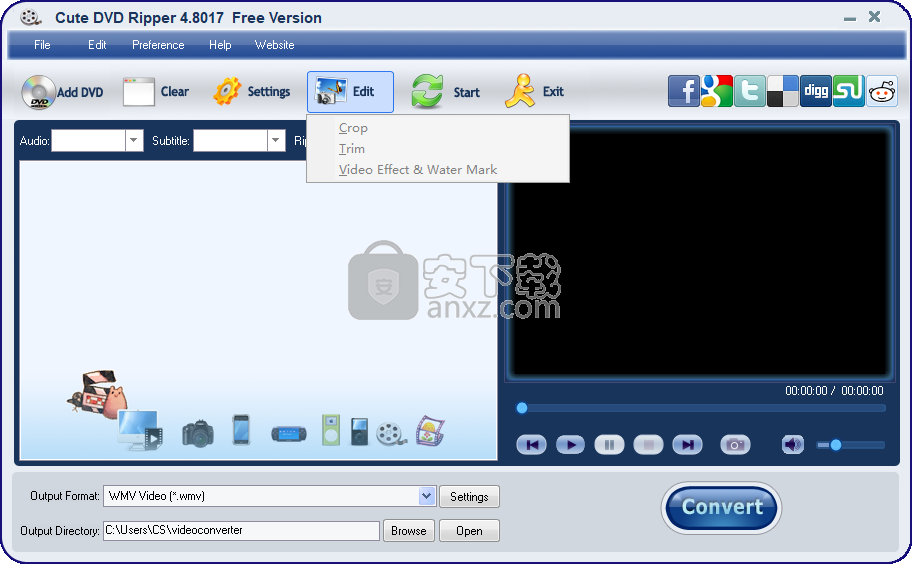Open the File menu
This screenshot has height=564, width=912.
pyautogui.click(x=42, y=45)
